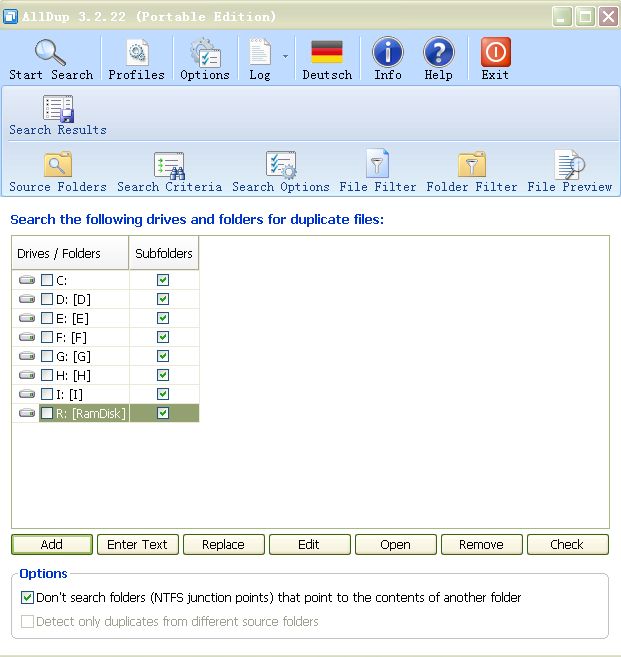
Task: Click the red Exit power icon
Action: [495, 53]
